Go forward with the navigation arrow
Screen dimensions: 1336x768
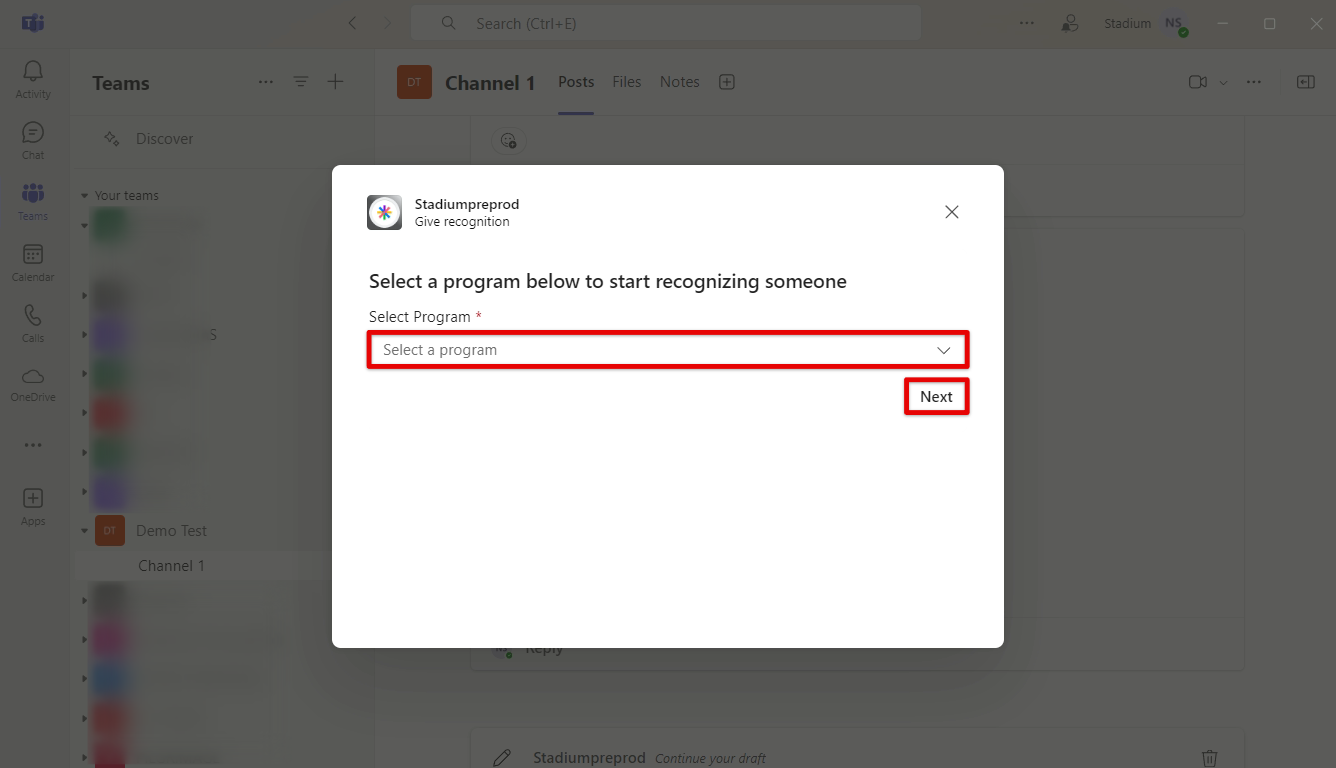click(388, 23)
